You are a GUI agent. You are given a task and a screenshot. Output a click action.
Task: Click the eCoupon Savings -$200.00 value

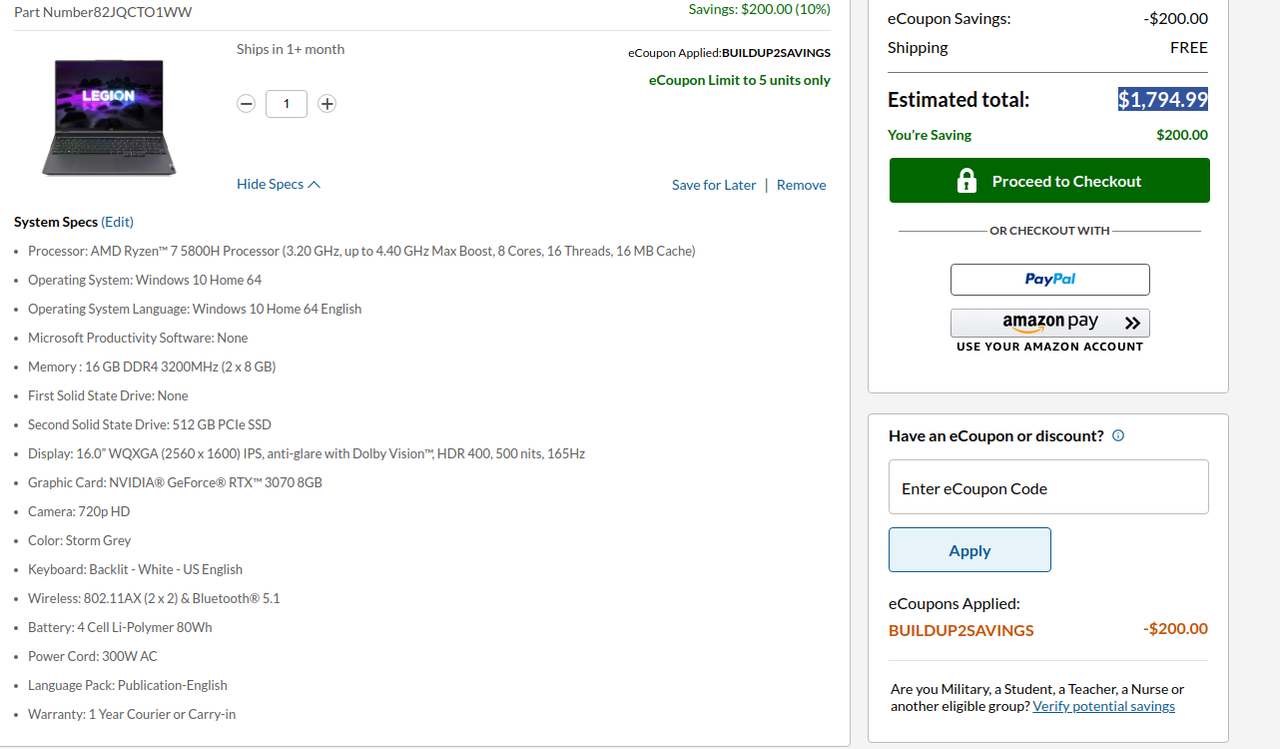(1176, 19)
